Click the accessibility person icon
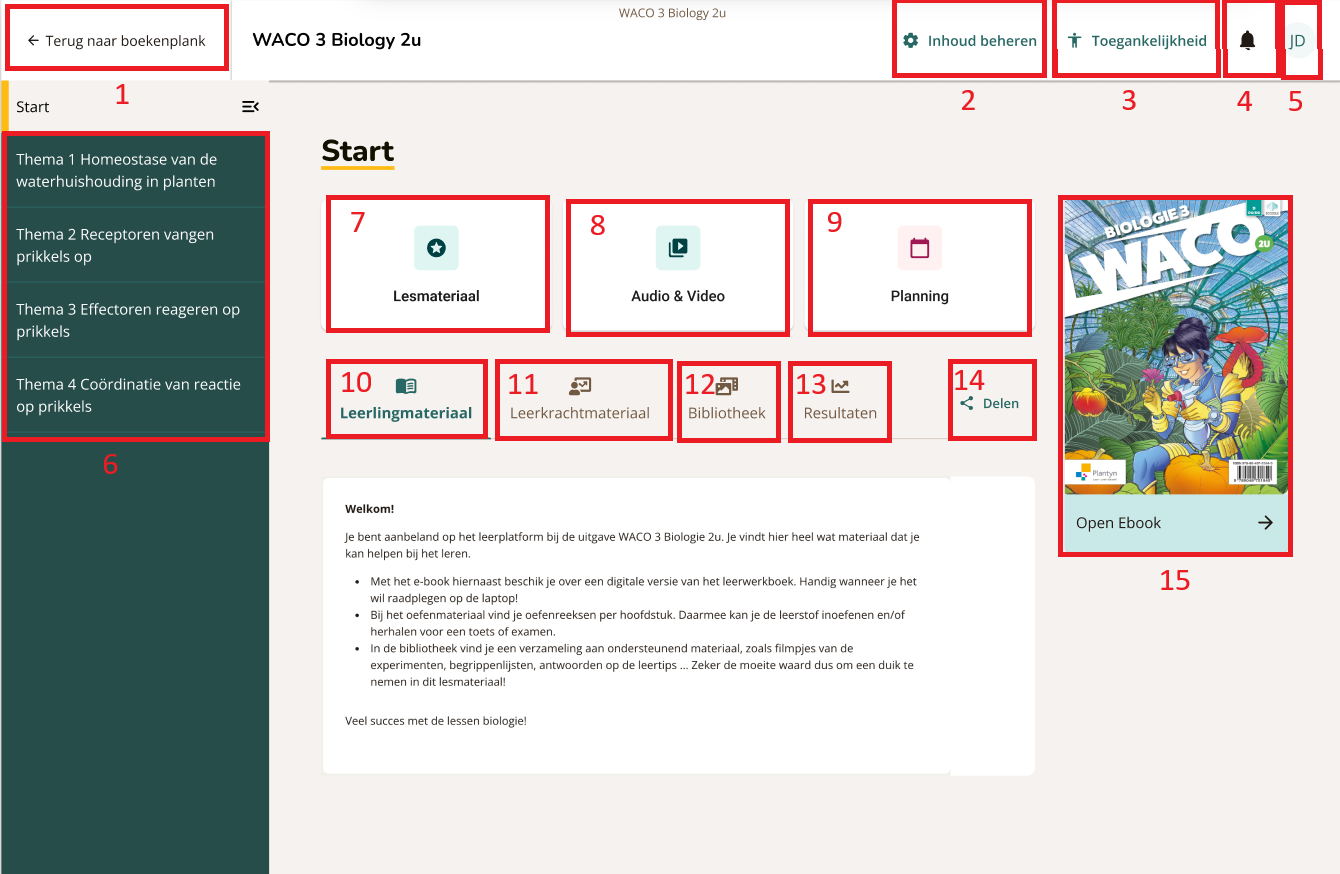Viewport: 1340px width, 874px height. pyautogui.click(x=1075, y=41)
